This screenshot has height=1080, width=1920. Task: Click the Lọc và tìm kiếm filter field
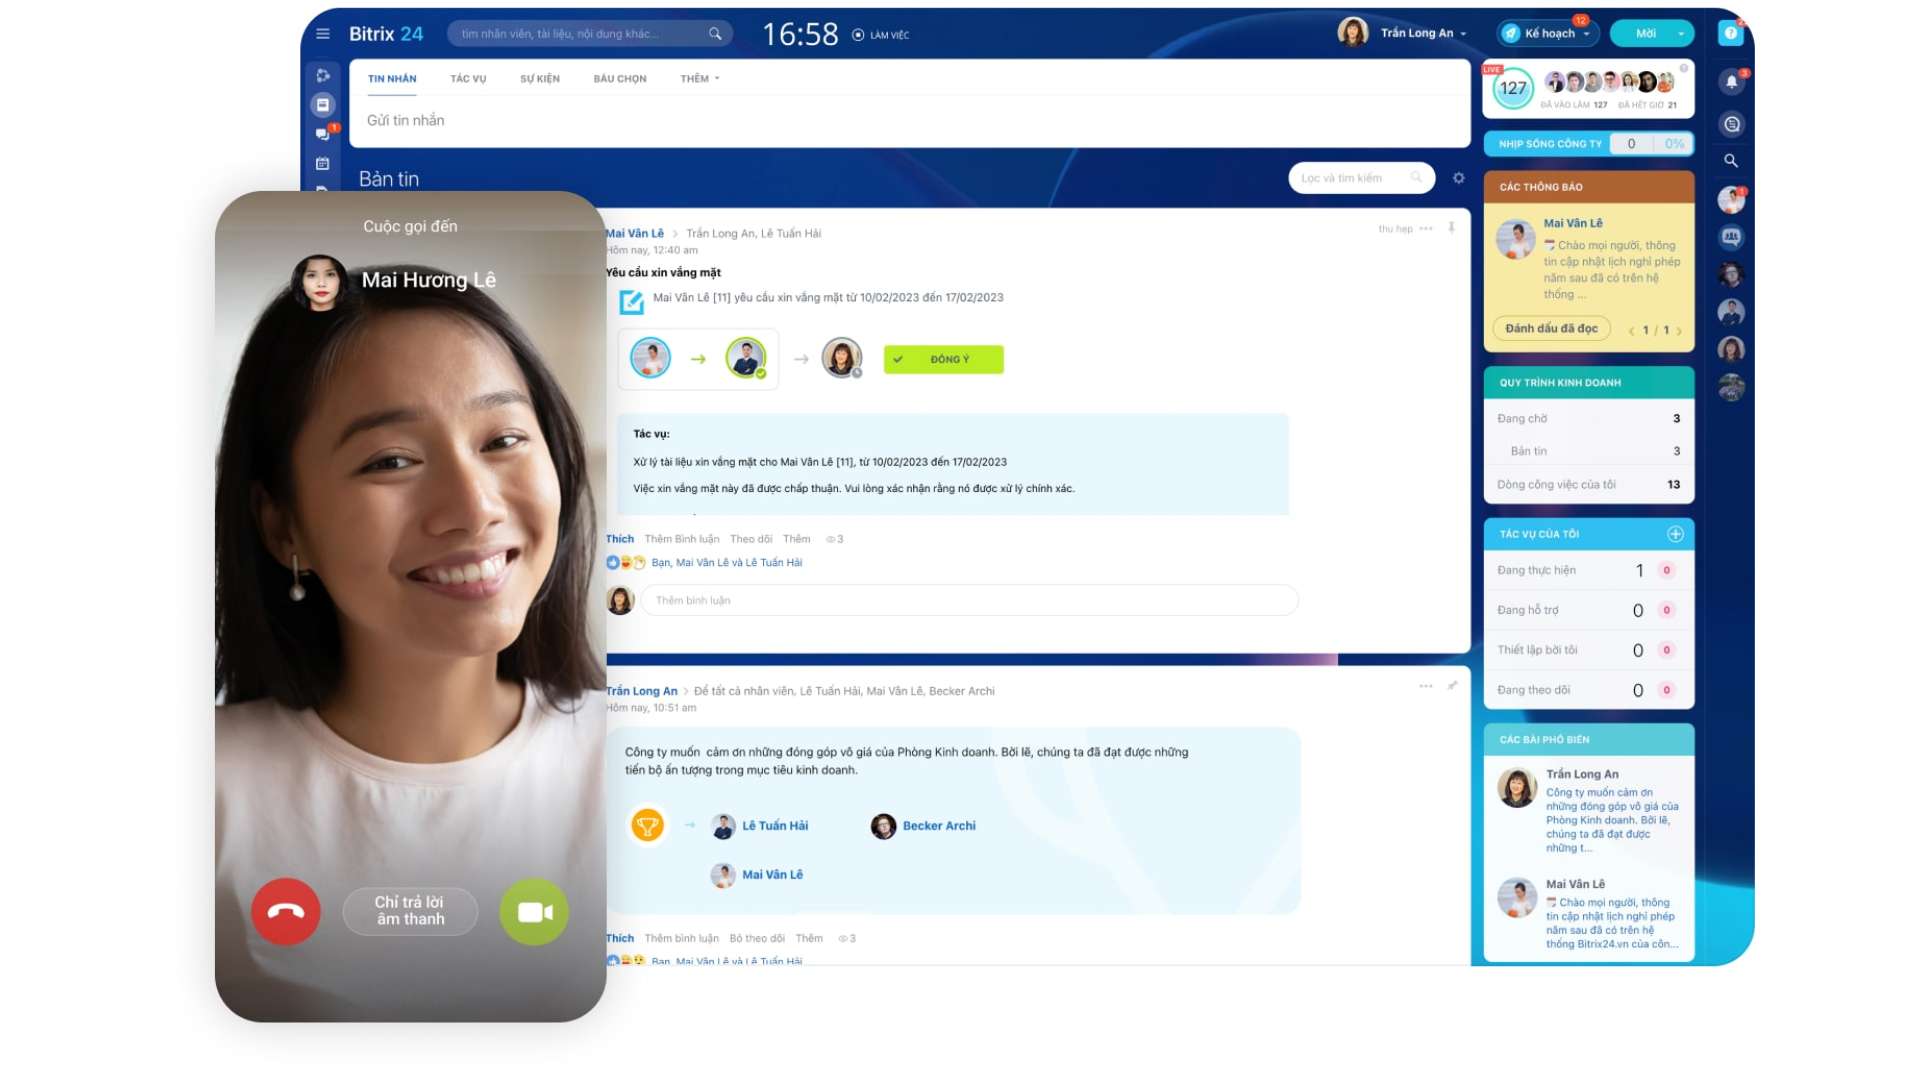click(1361, 178)
